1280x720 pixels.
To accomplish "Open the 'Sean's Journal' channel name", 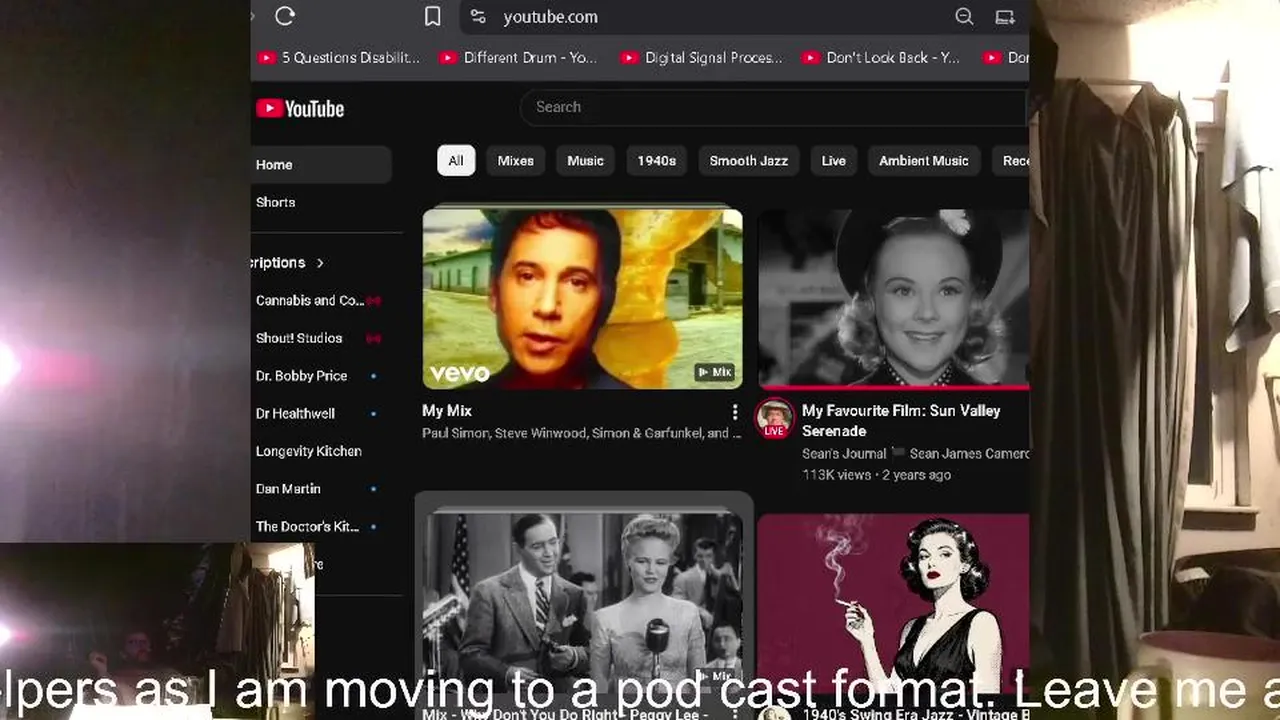I will (844, 454).
